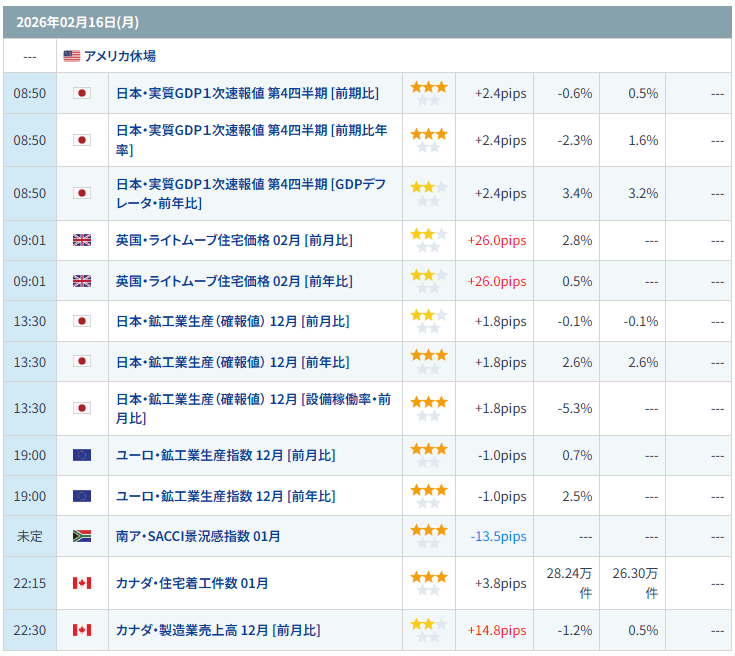Viewport: 735px width, 656px height.
Task: Open 日本・鉱工業生産(確報値) [前年比] link
Action: pyautogui.click(x=233, y=362)
